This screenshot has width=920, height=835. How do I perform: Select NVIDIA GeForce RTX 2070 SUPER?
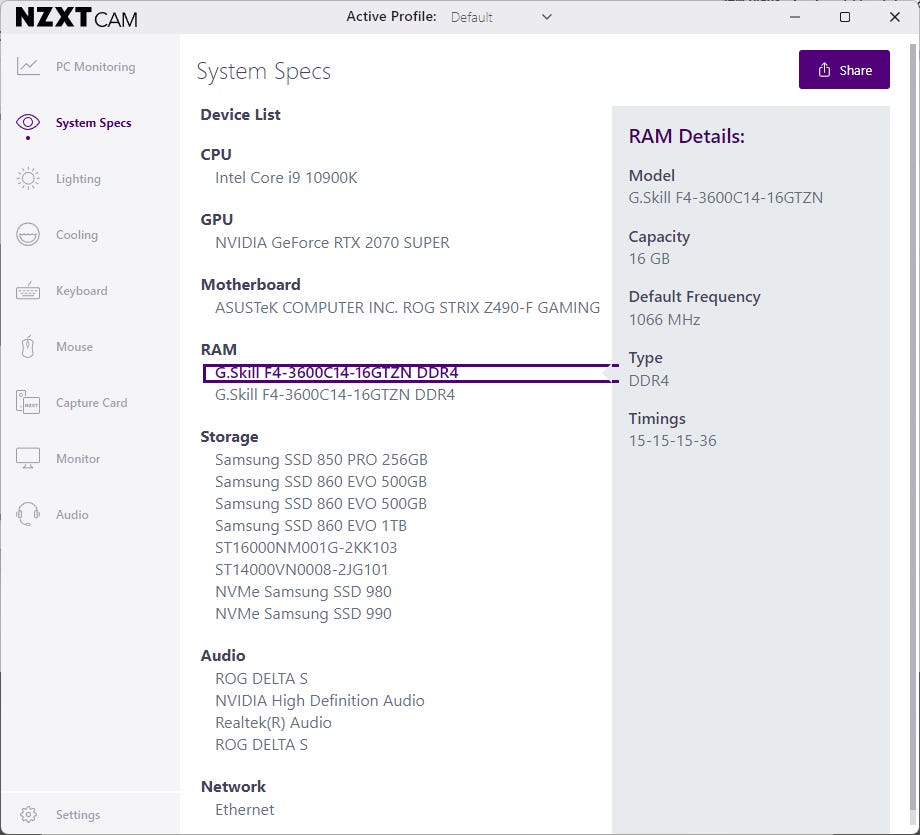[332, 242]
